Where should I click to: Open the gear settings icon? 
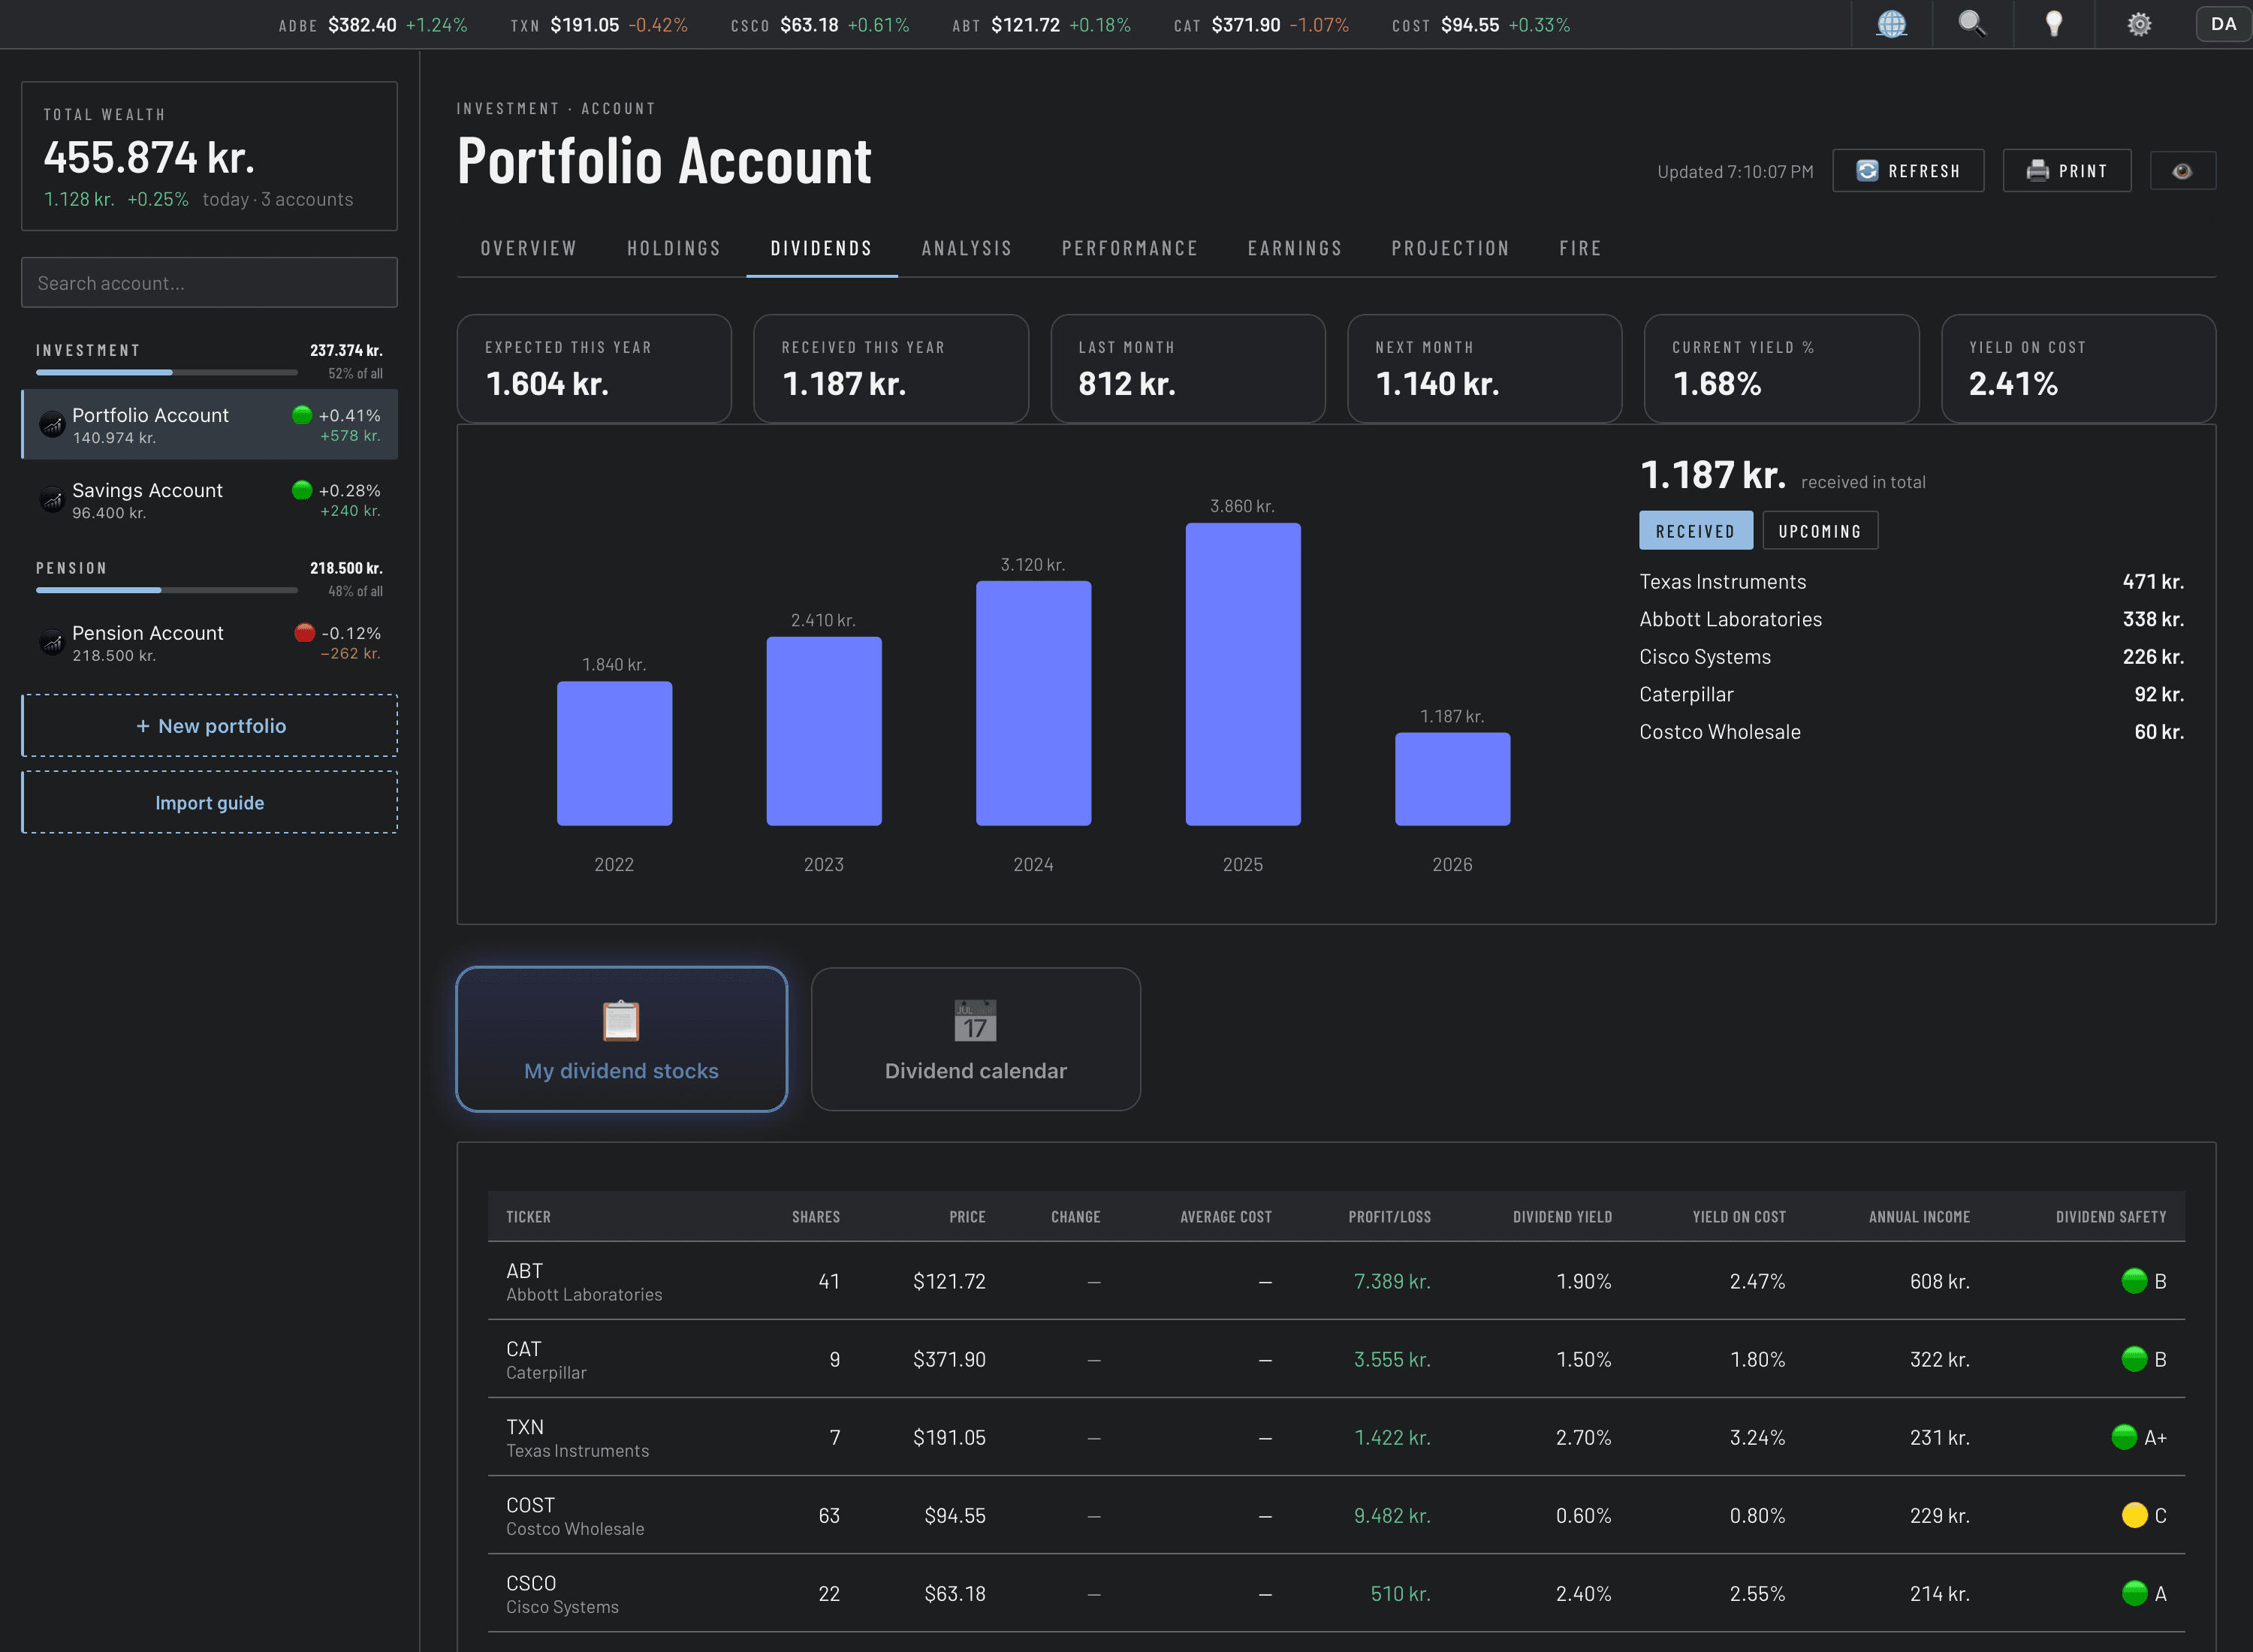(2139, 24)
